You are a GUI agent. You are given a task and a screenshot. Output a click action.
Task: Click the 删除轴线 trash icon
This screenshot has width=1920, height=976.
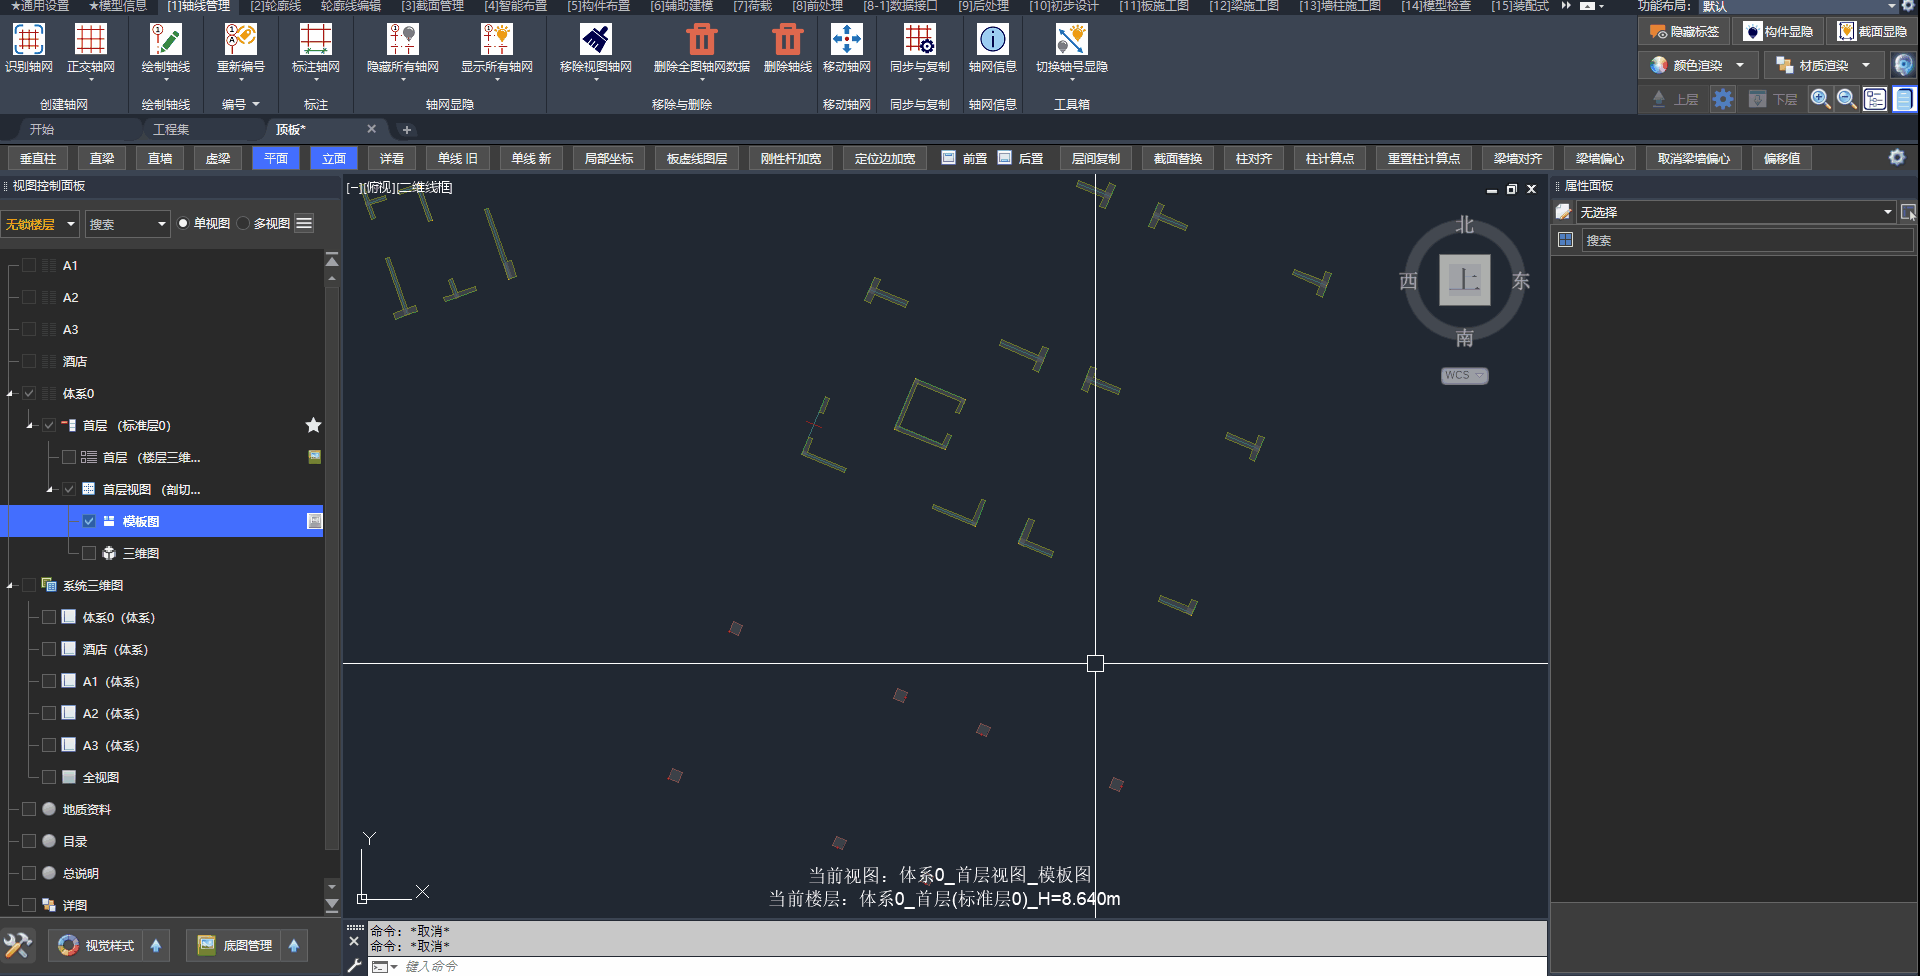787,40
